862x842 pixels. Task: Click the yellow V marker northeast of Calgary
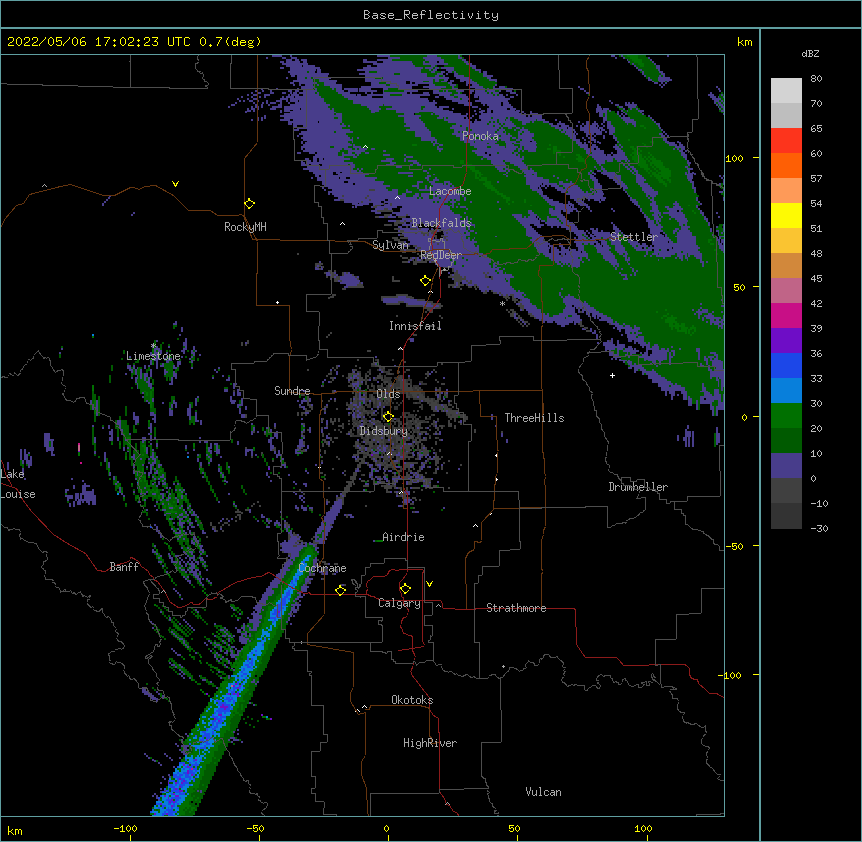[429, 584]
